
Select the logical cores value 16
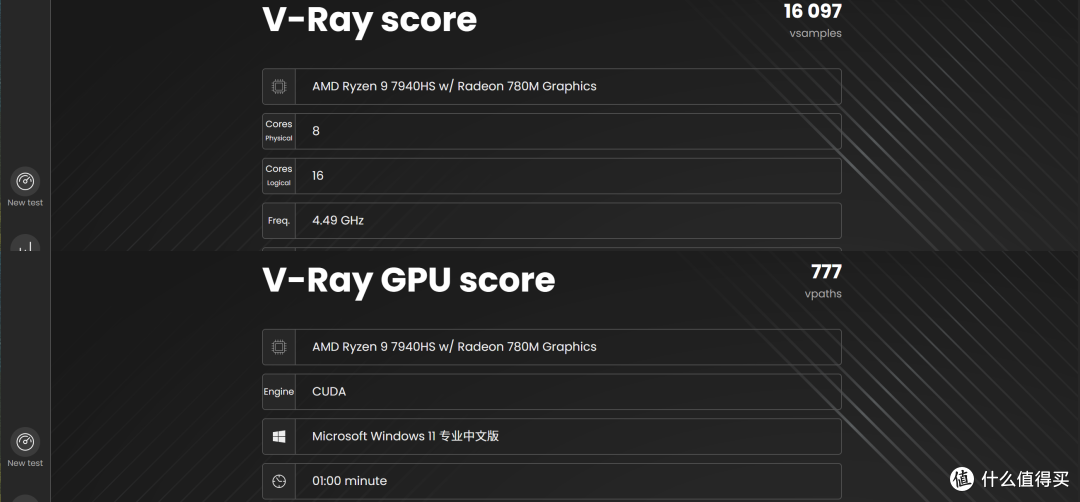coord(318,176)
